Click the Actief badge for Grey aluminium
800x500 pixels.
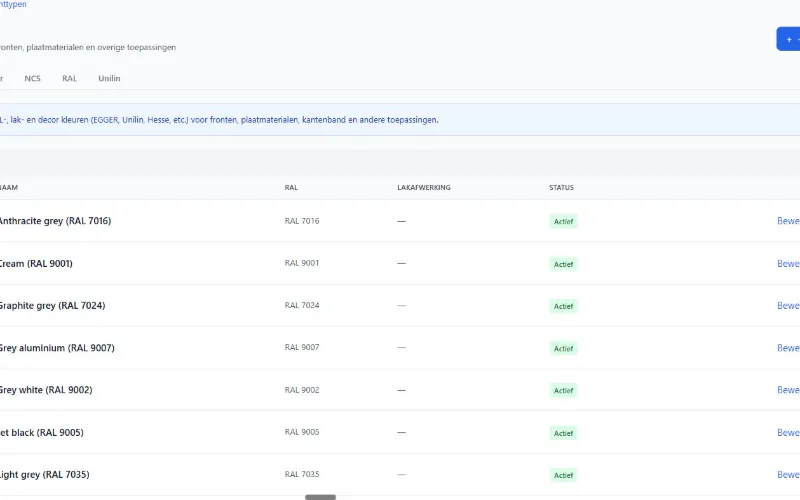coord(563,348)
